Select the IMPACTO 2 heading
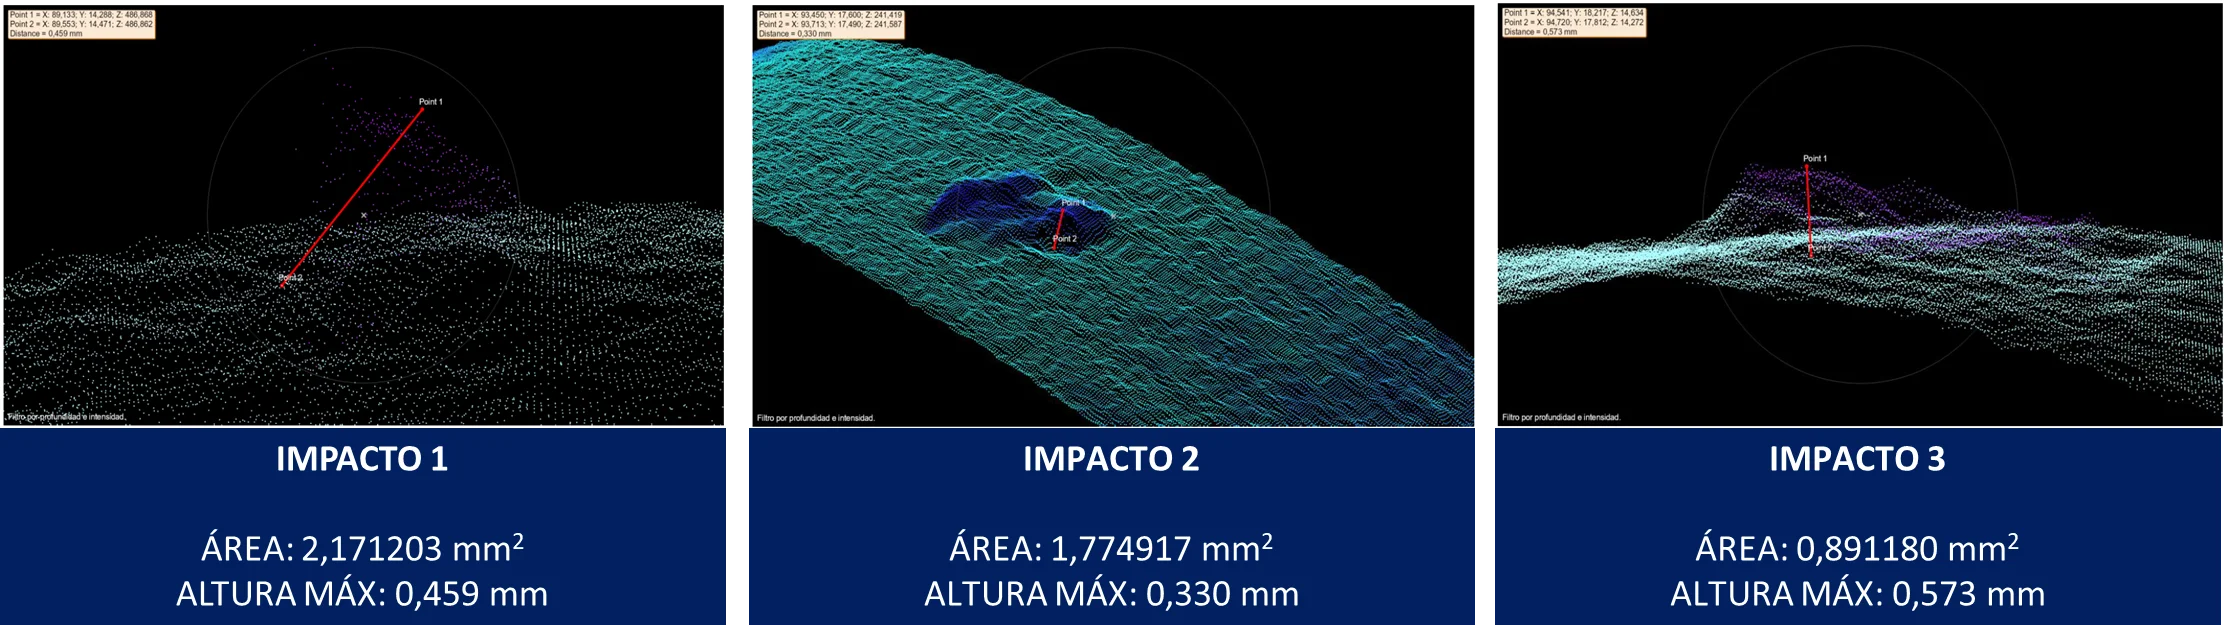 click(1110, 459)
